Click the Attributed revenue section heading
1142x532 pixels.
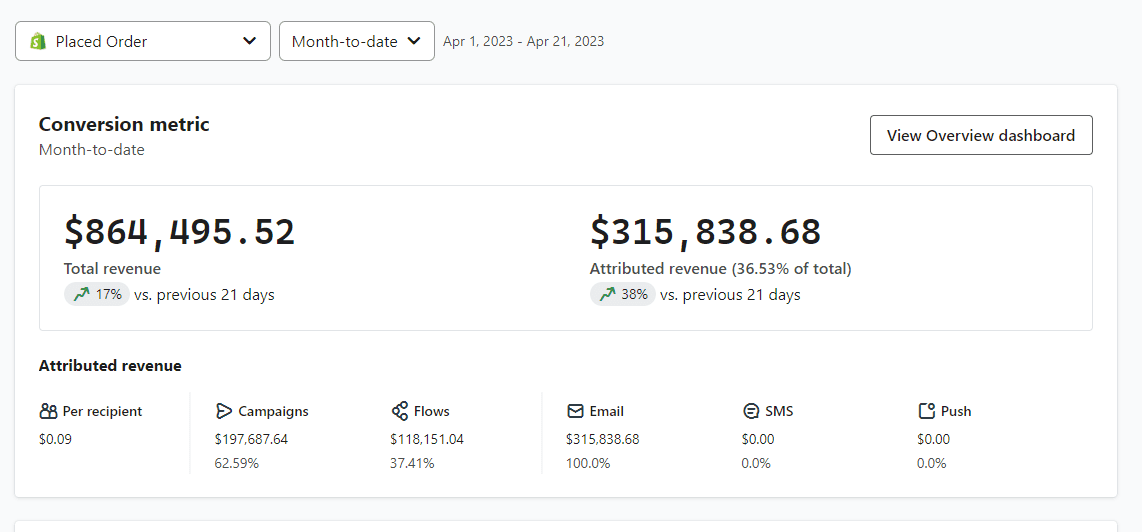[x=110, y=366]
